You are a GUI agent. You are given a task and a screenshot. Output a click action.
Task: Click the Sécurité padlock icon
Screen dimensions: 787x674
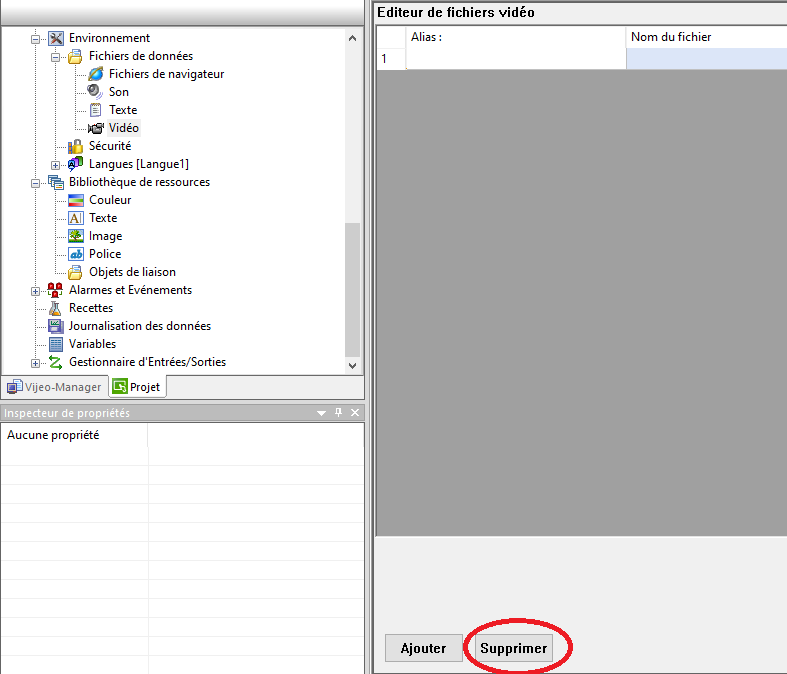tap(75, 146)
